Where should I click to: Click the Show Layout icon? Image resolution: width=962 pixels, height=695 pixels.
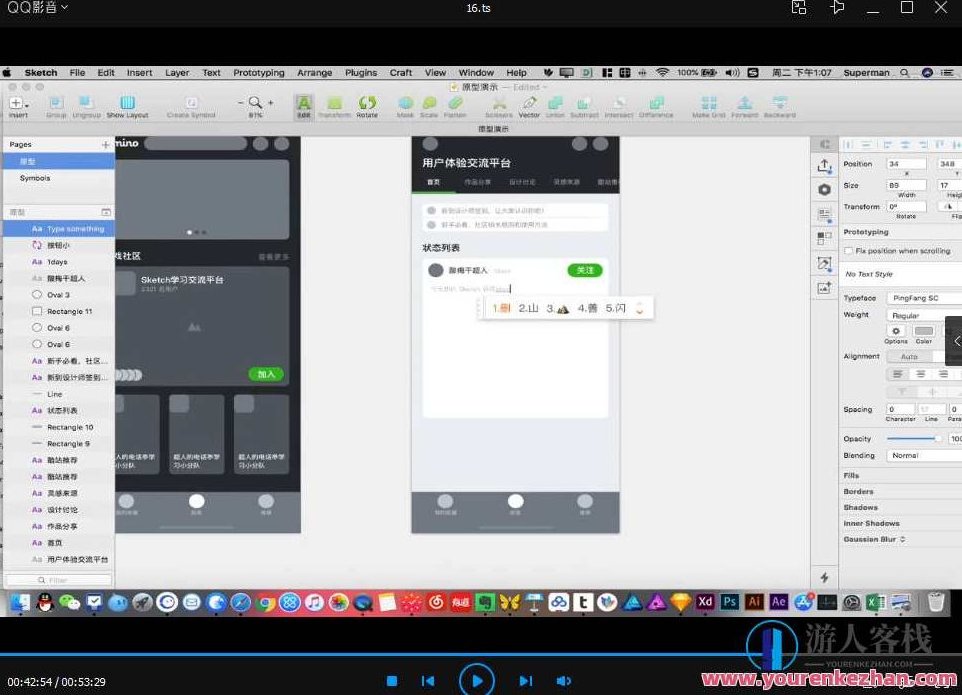pyautogui.click(x=128, y=104)
